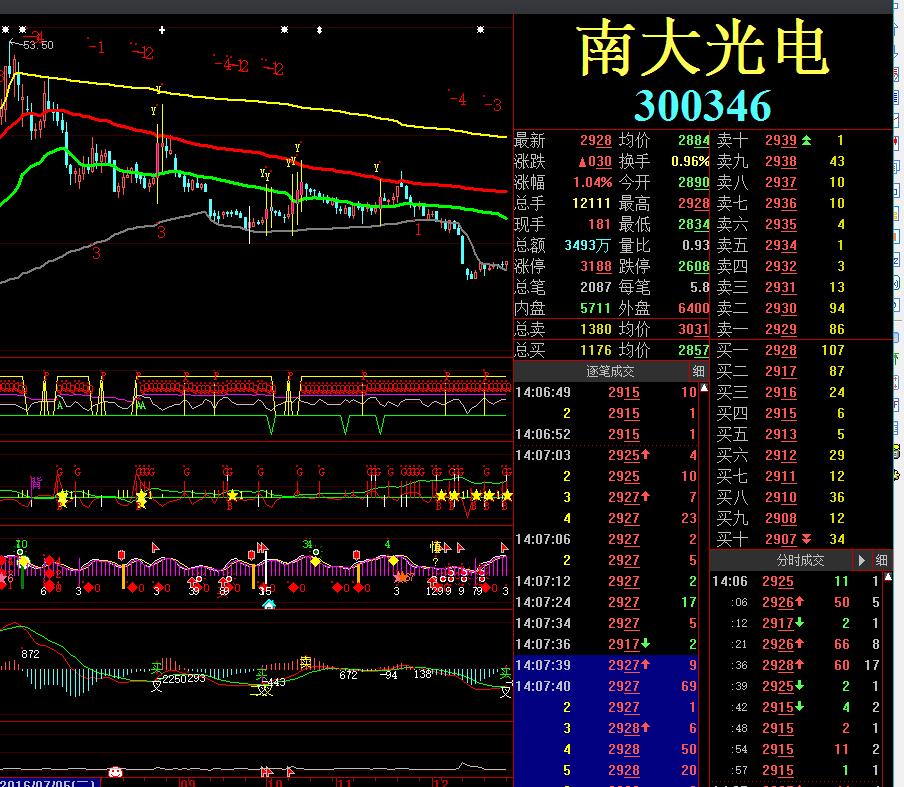
Task: Click the 今开 value 2890
Action: coord(694,183)
